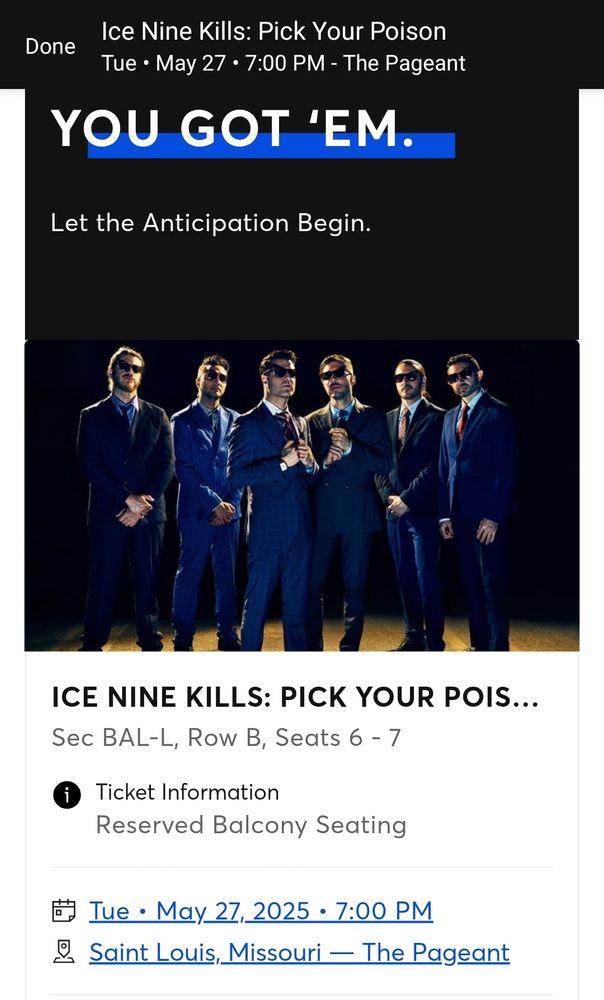Tap the YOU GOT 'EM heading
Viewport: 604px width, 1000px height.
[232, 128]
